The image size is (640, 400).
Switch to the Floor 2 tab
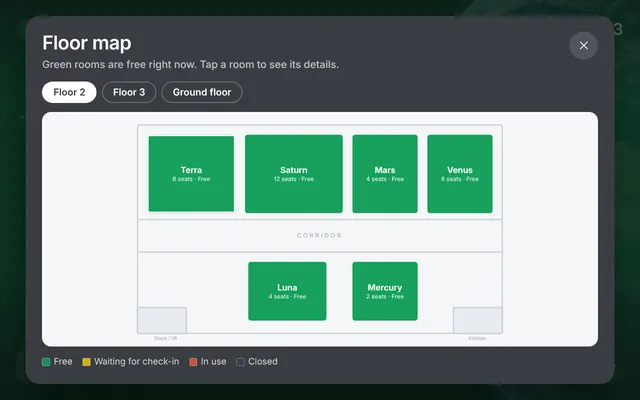(69, 92)
